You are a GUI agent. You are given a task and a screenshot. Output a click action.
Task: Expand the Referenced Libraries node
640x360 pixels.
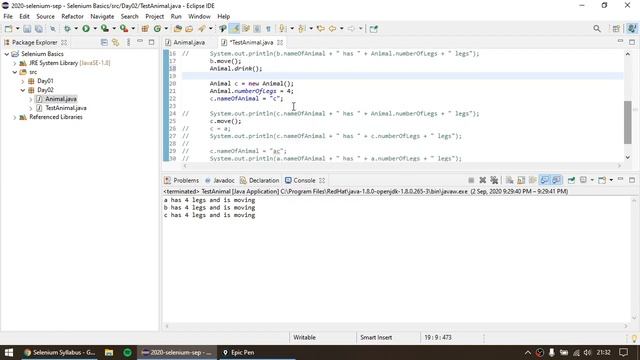[x=15, y=117]
